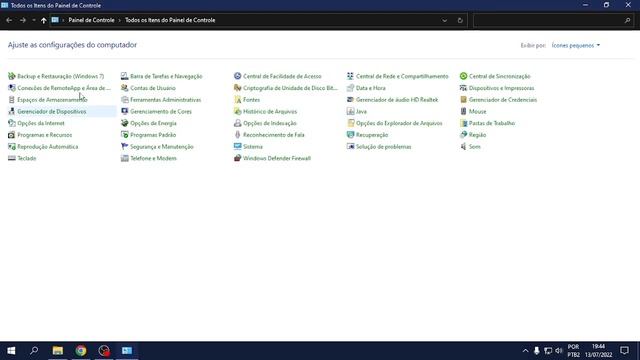Screen dimensions: 640x360
Task: Open Central de Facilidade de Acesso icon
Action: (x=238, y=76)
